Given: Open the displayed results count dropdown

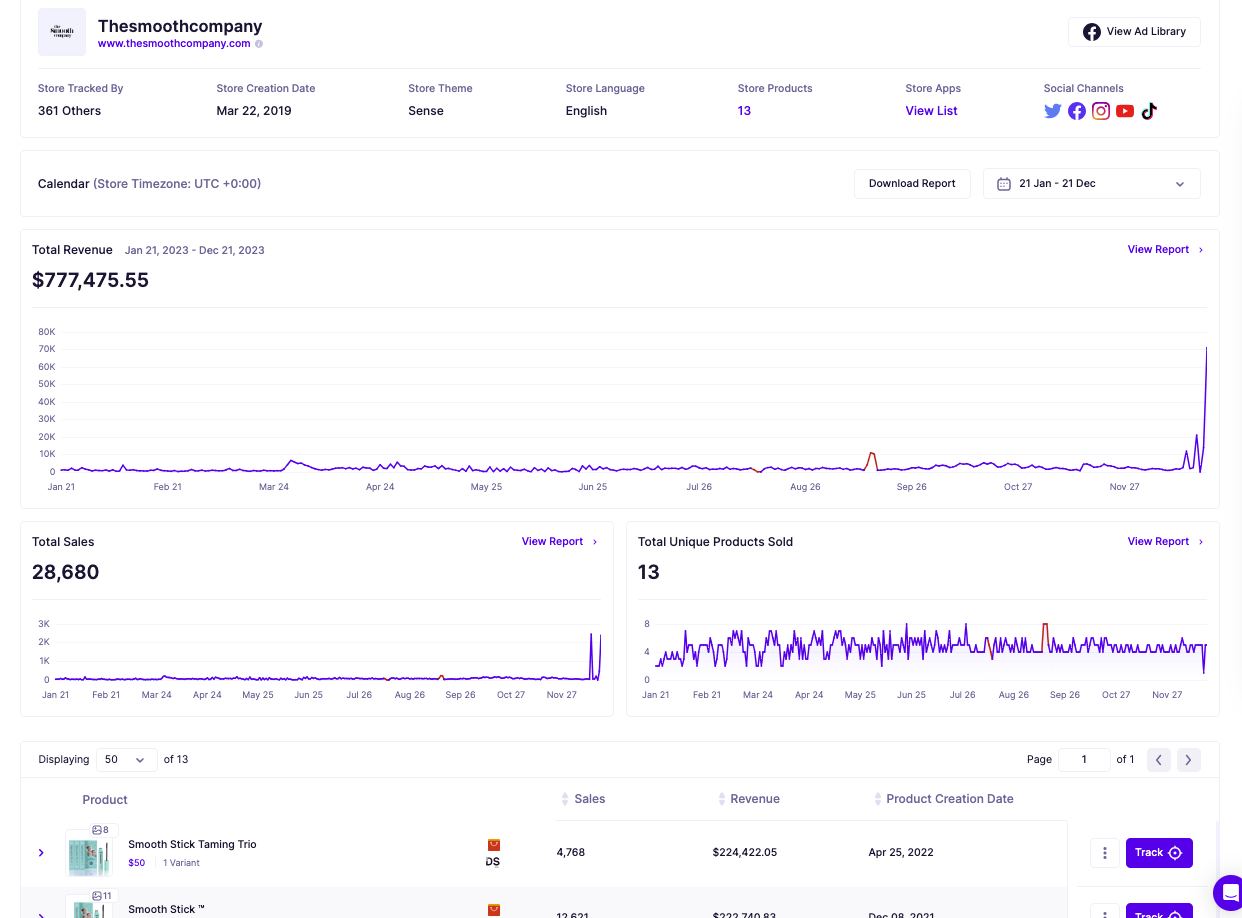Looking at the screenshot, I should [x=126, y=759].
